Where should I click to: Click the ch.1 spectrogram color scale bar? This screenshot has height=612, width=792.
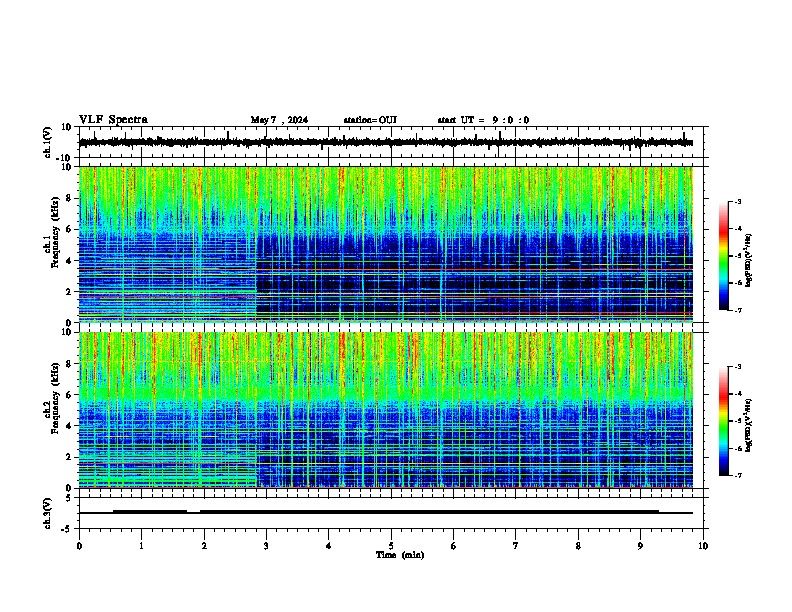[x=724, y=256]
